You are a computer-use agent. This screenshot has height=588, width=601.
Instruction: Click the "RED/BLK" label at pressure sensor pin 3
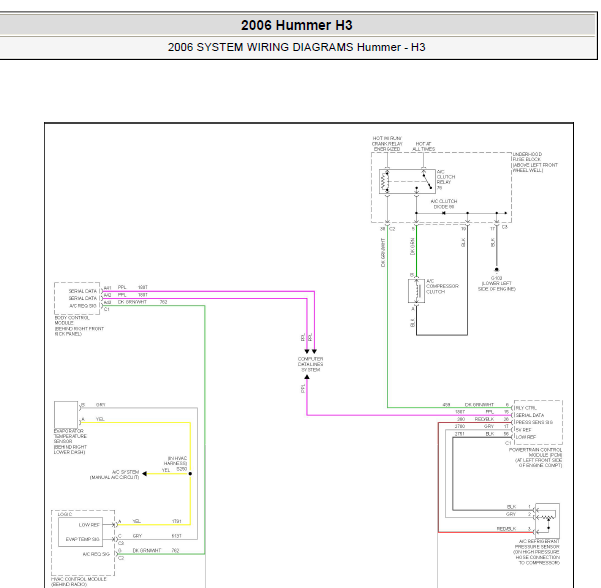pyautogui.click(x=506, y=529)
